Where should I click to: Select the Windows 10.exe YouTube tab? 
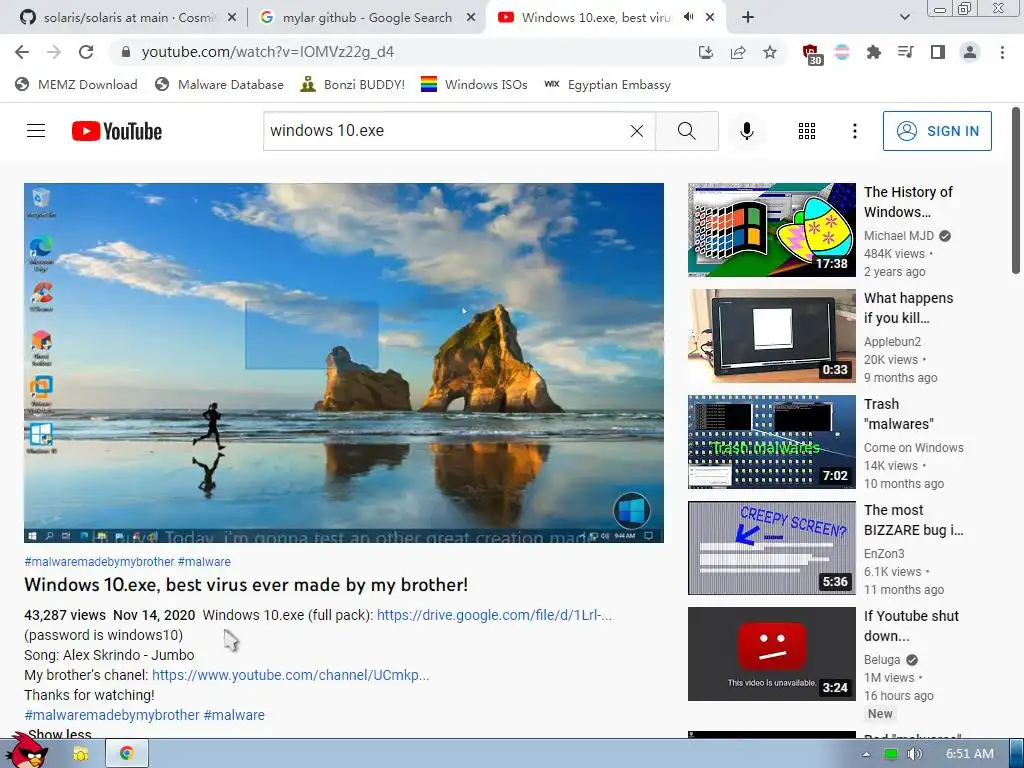(596, 18)
